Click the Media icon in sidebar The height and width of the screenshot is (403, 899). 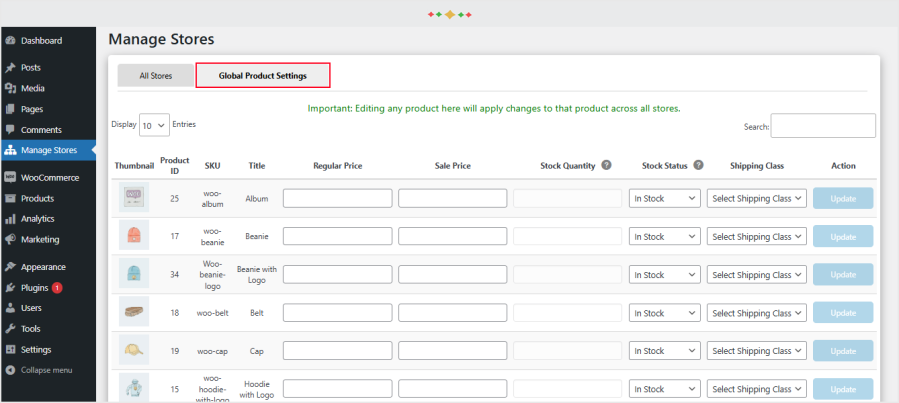pos(10,88)
